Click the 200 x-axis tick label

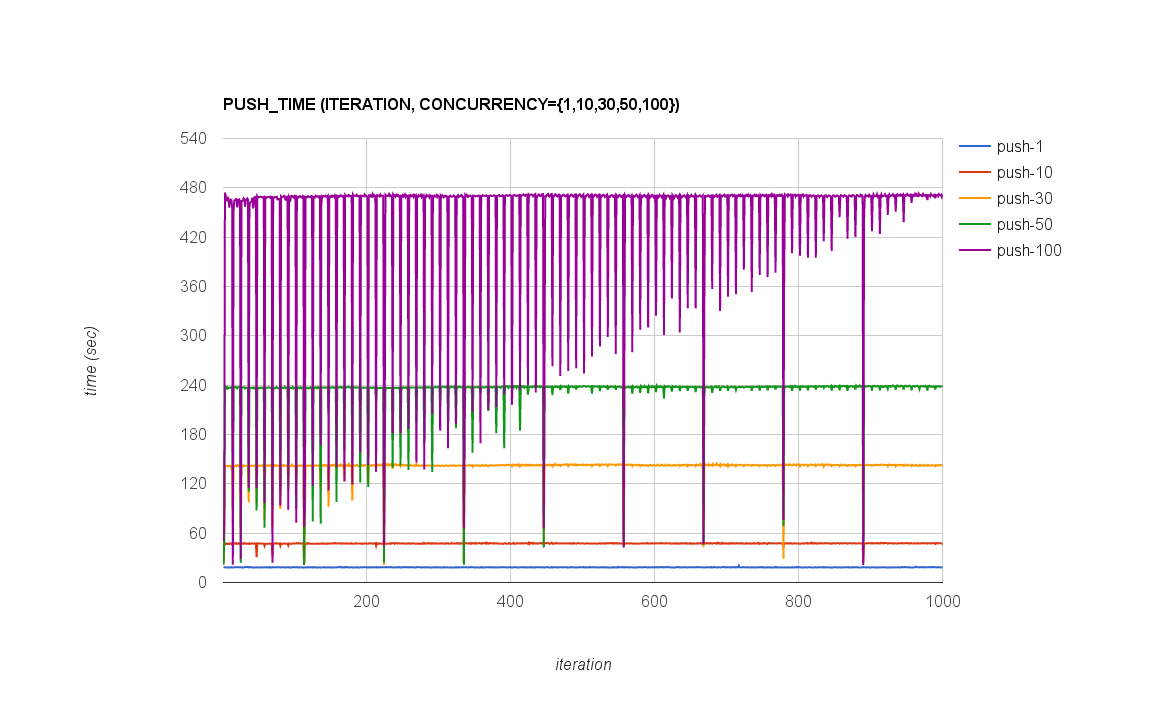click(366, 601)
